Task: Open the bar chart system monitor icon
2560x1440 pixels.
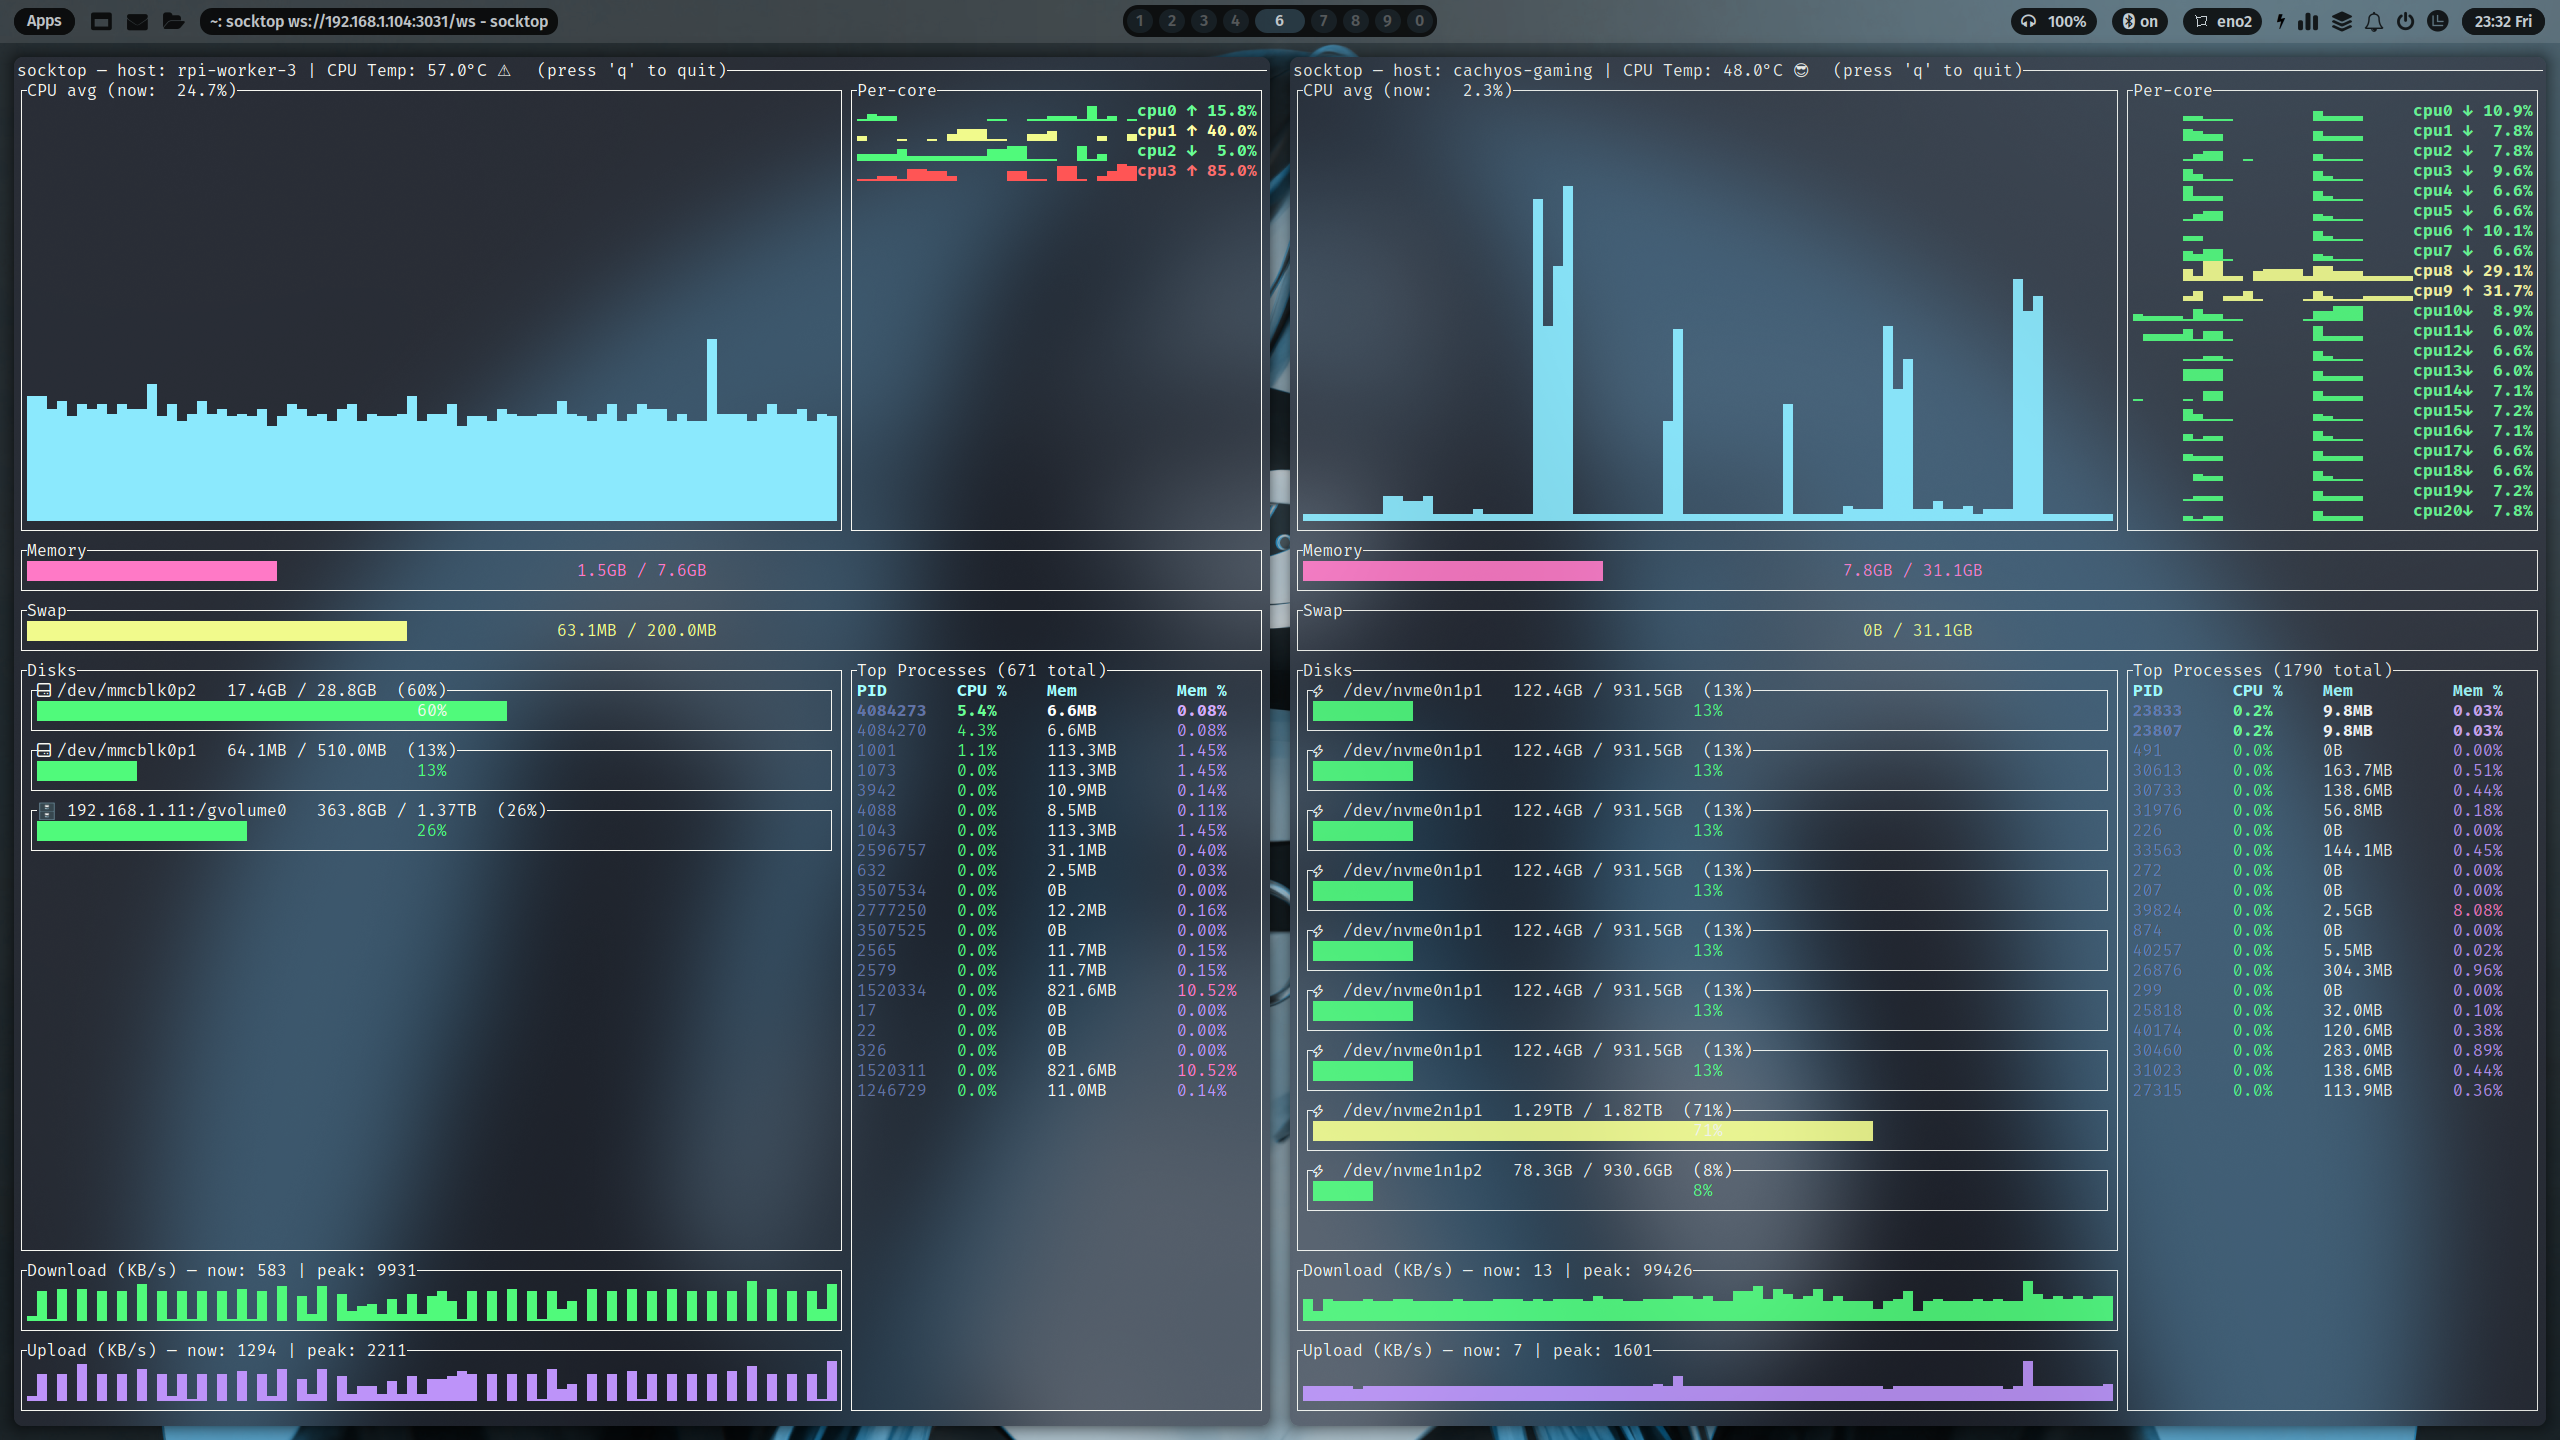Action: point(2308,21)
